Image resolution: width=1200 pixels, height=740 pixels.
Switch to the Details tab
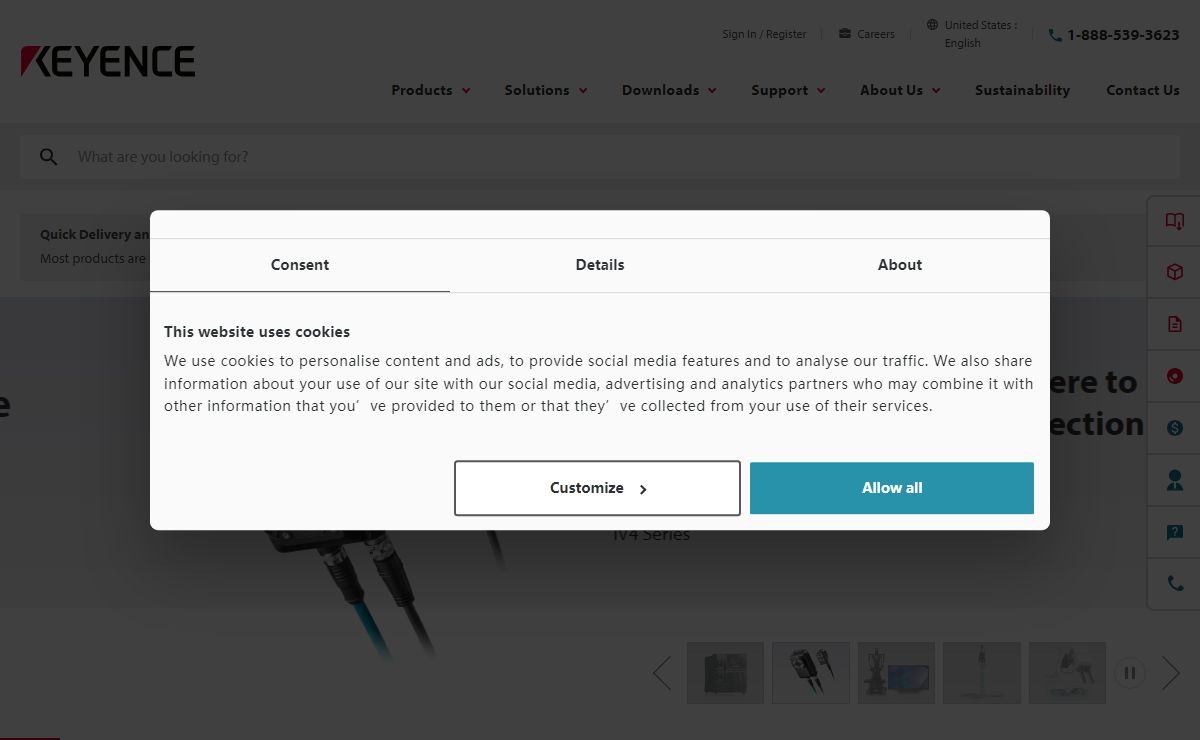click(600, 265)
